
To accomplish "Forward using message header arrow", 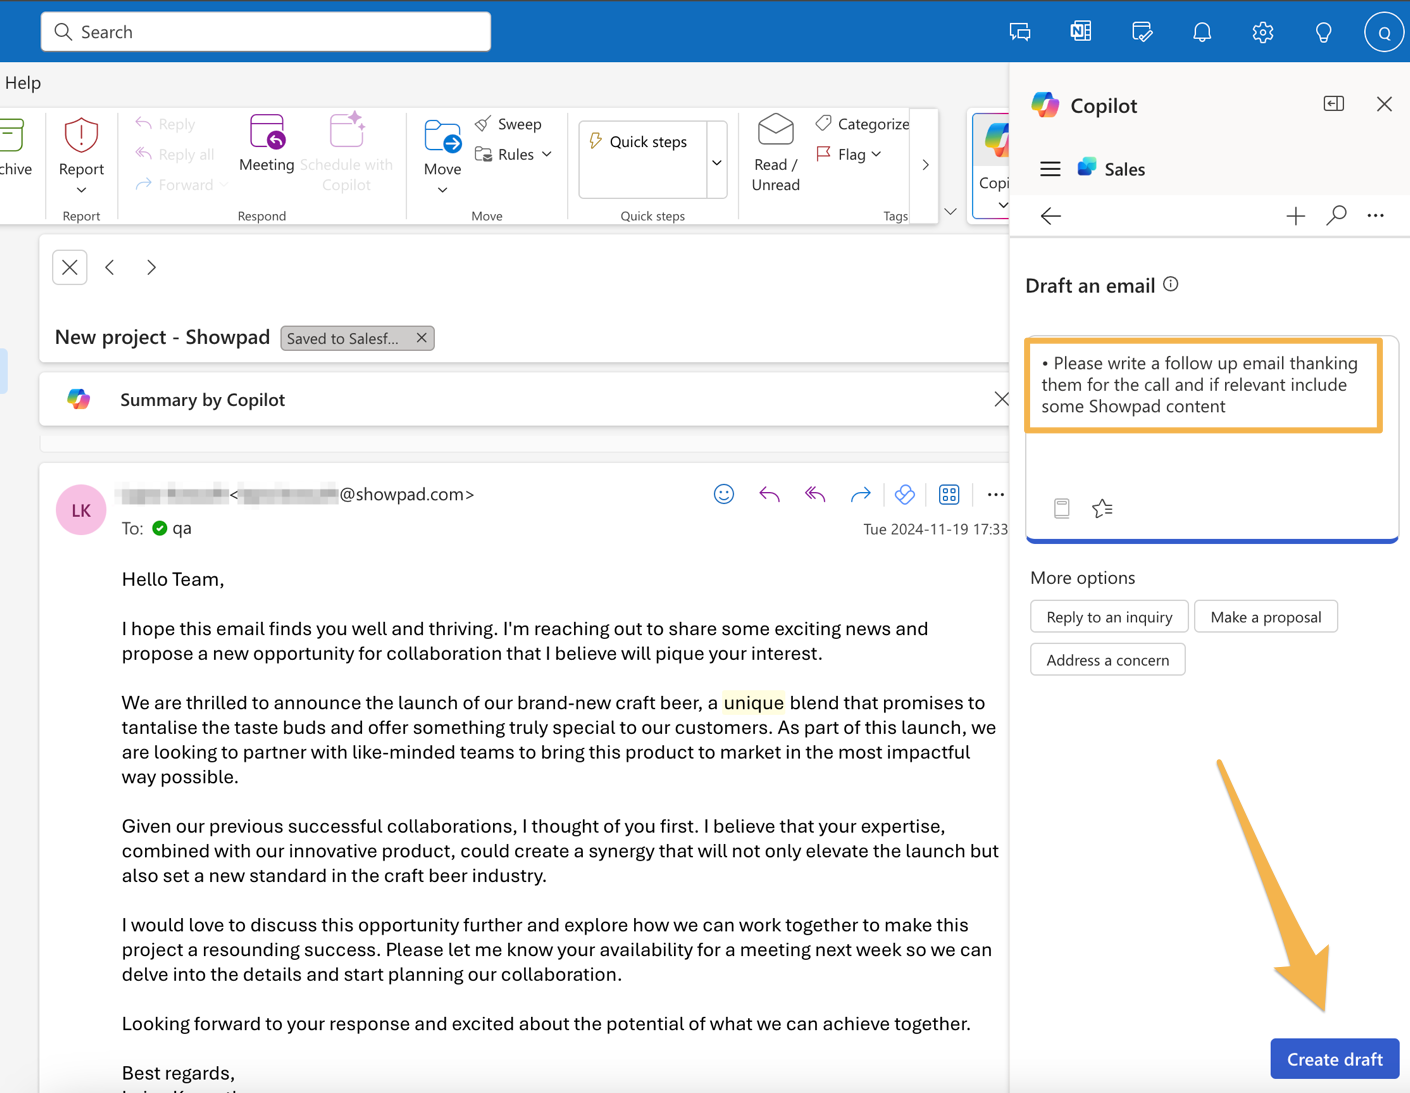I will coord(860,494).
